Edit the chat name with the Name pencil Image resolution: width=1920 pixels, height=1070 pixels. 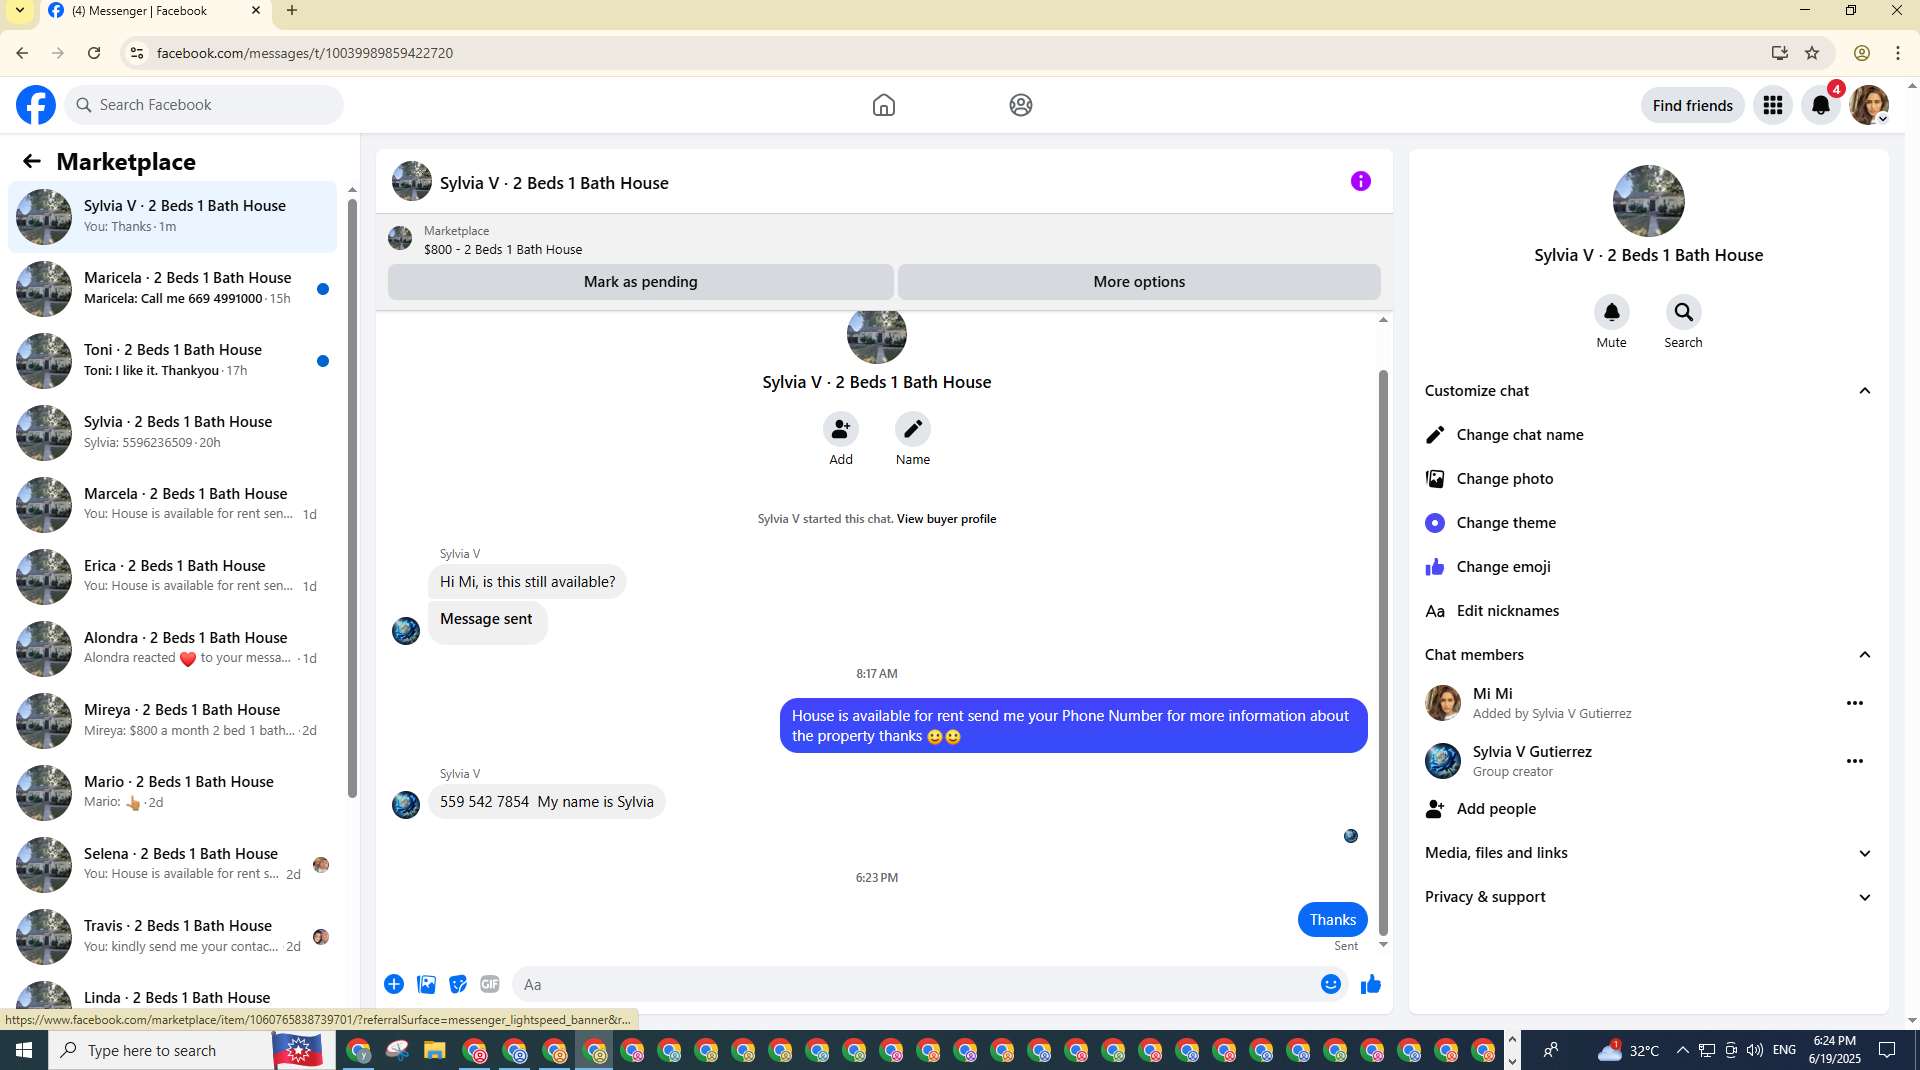(x=913, y=429)
